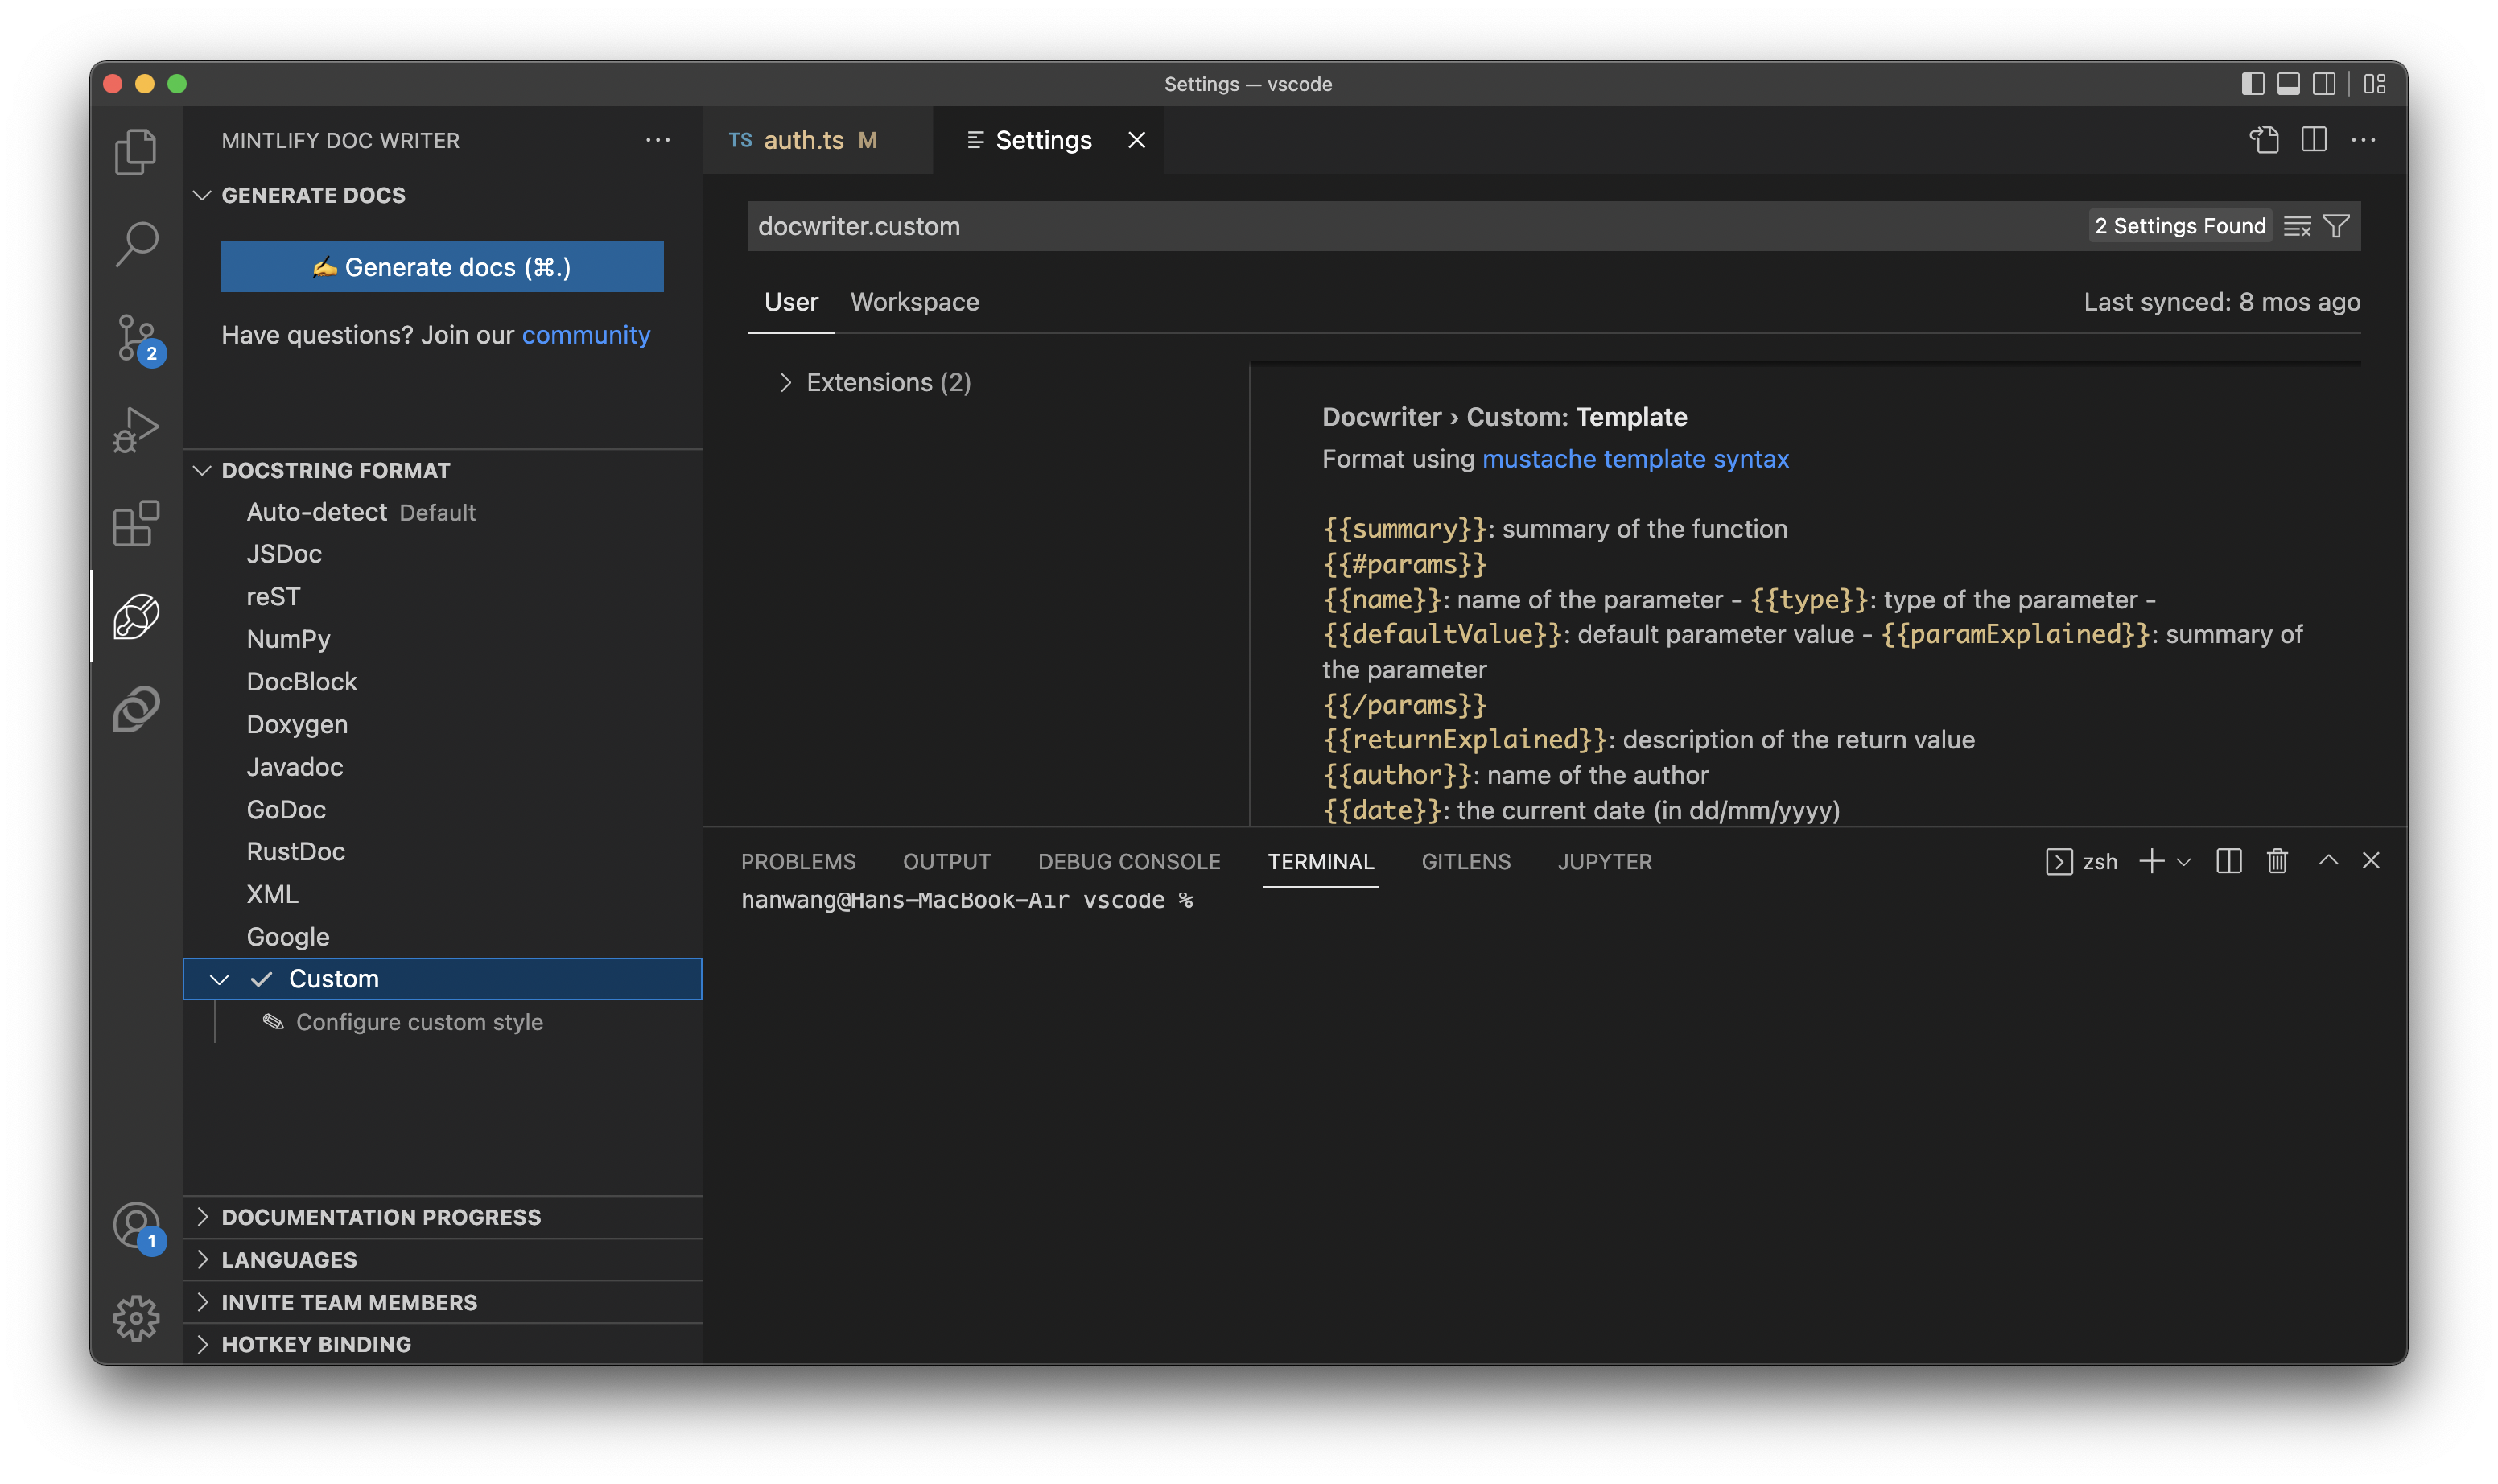This screenshot has height=1484, width=2498.
Task: Open the Run and Debug view
Action: click(x=136, y=428)
